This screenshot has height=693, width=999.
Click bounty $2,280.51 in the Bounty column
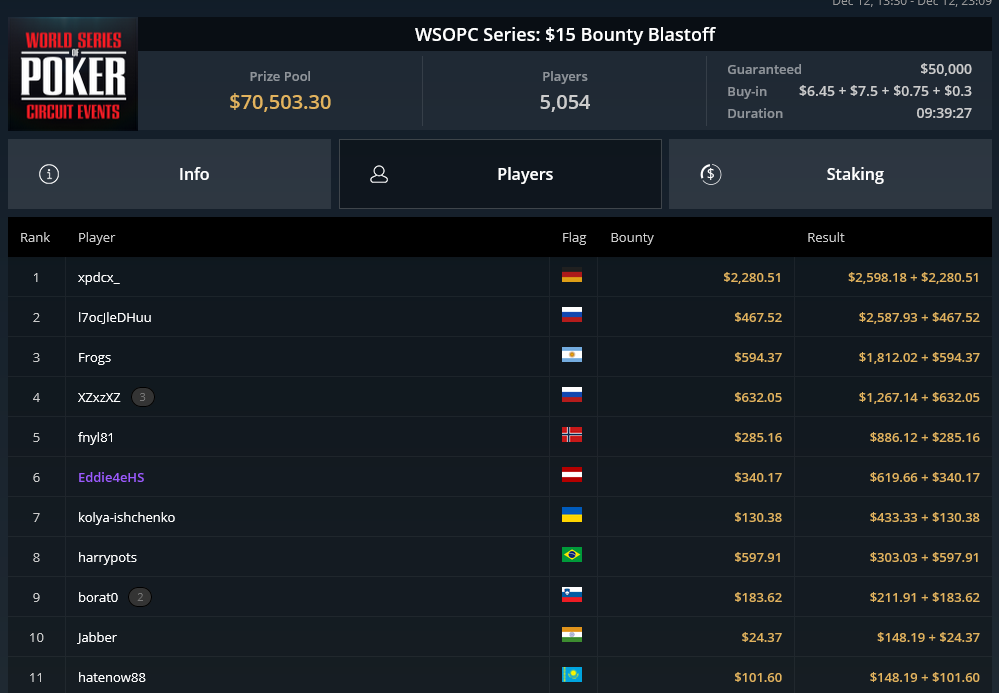click(x=752, y=278)
